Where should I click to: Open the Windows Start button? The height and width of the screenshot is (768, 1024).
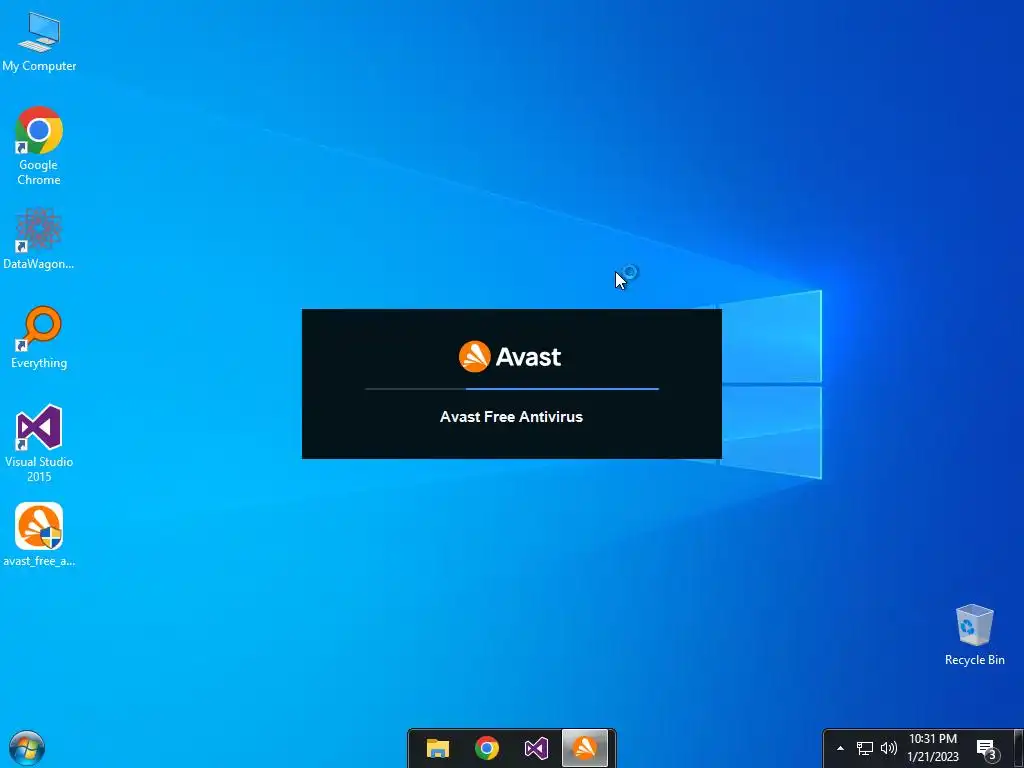click(x=27, y=748)
